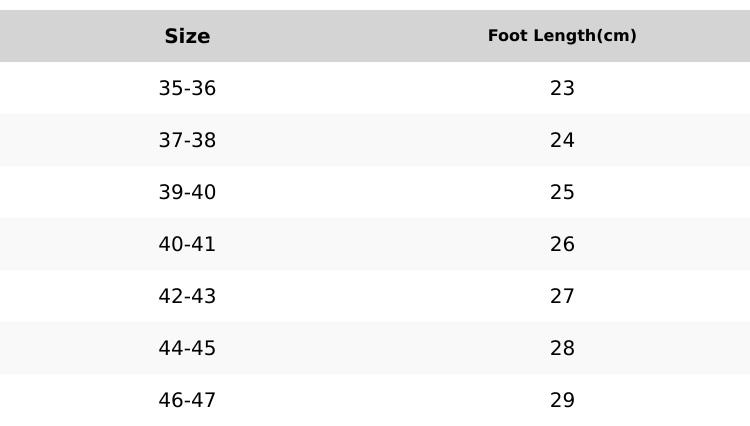Click foot length value 29
Image resolution: width=750 pixels, height=426 pixels.
click(x=562, y=400)
